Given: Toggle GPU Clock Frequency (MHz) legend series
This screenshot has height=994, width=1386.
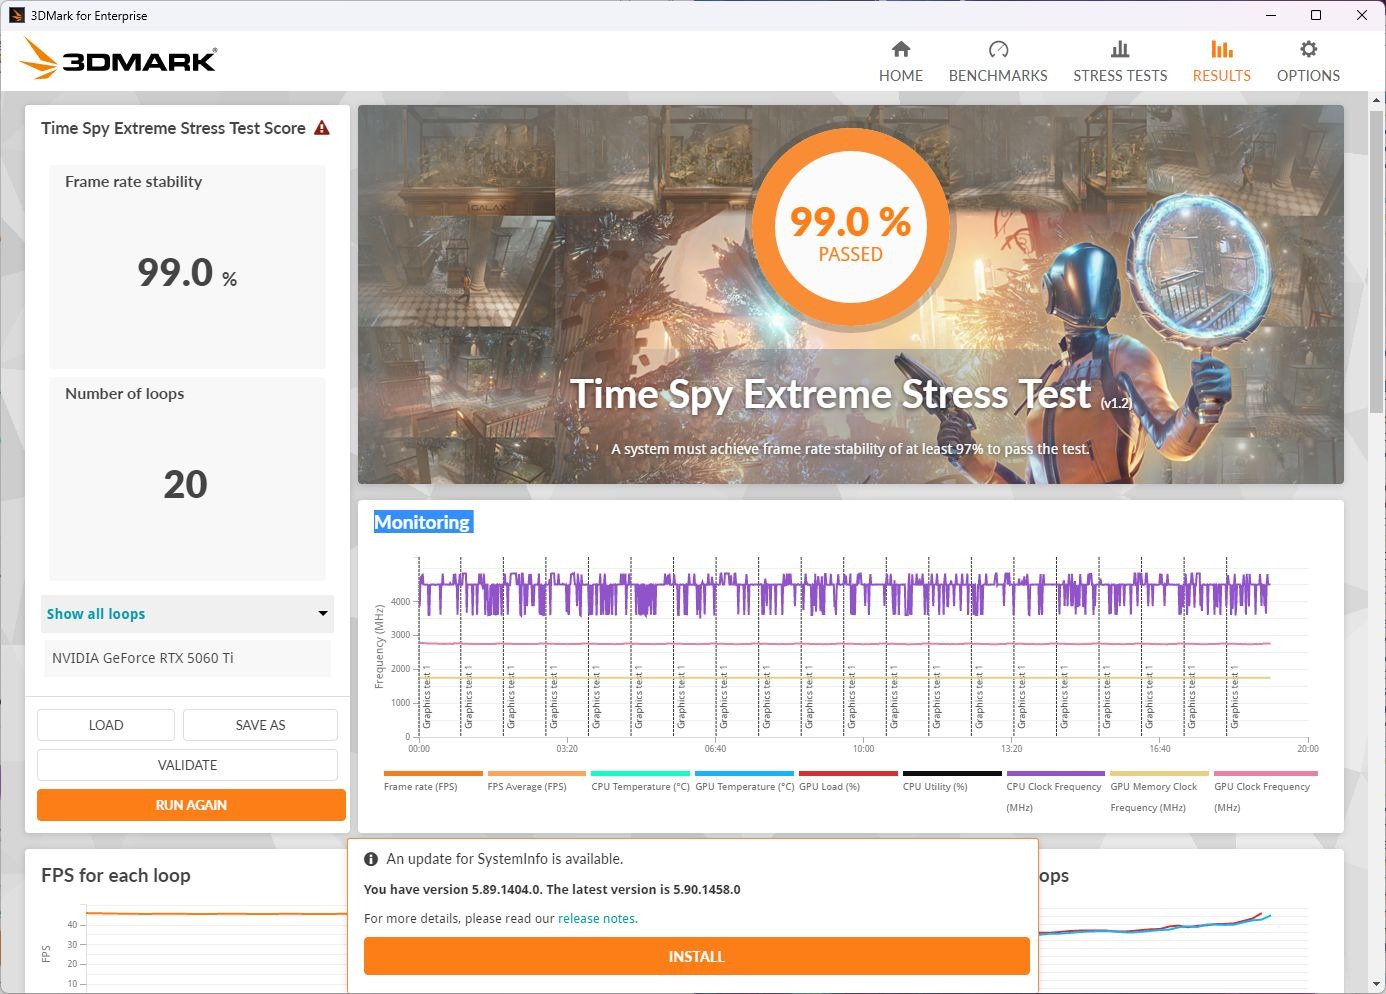Looking at the screenshot, I should 1265,790.
